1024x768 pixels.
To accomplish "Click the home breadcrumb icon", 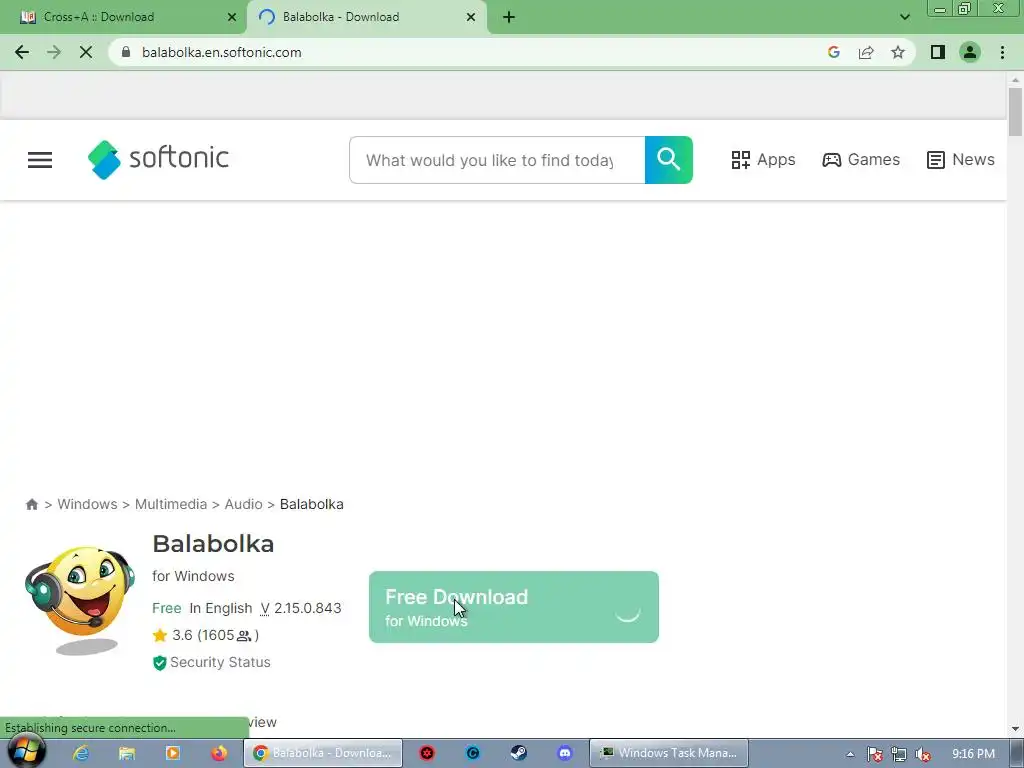I will tap(31, 504).
